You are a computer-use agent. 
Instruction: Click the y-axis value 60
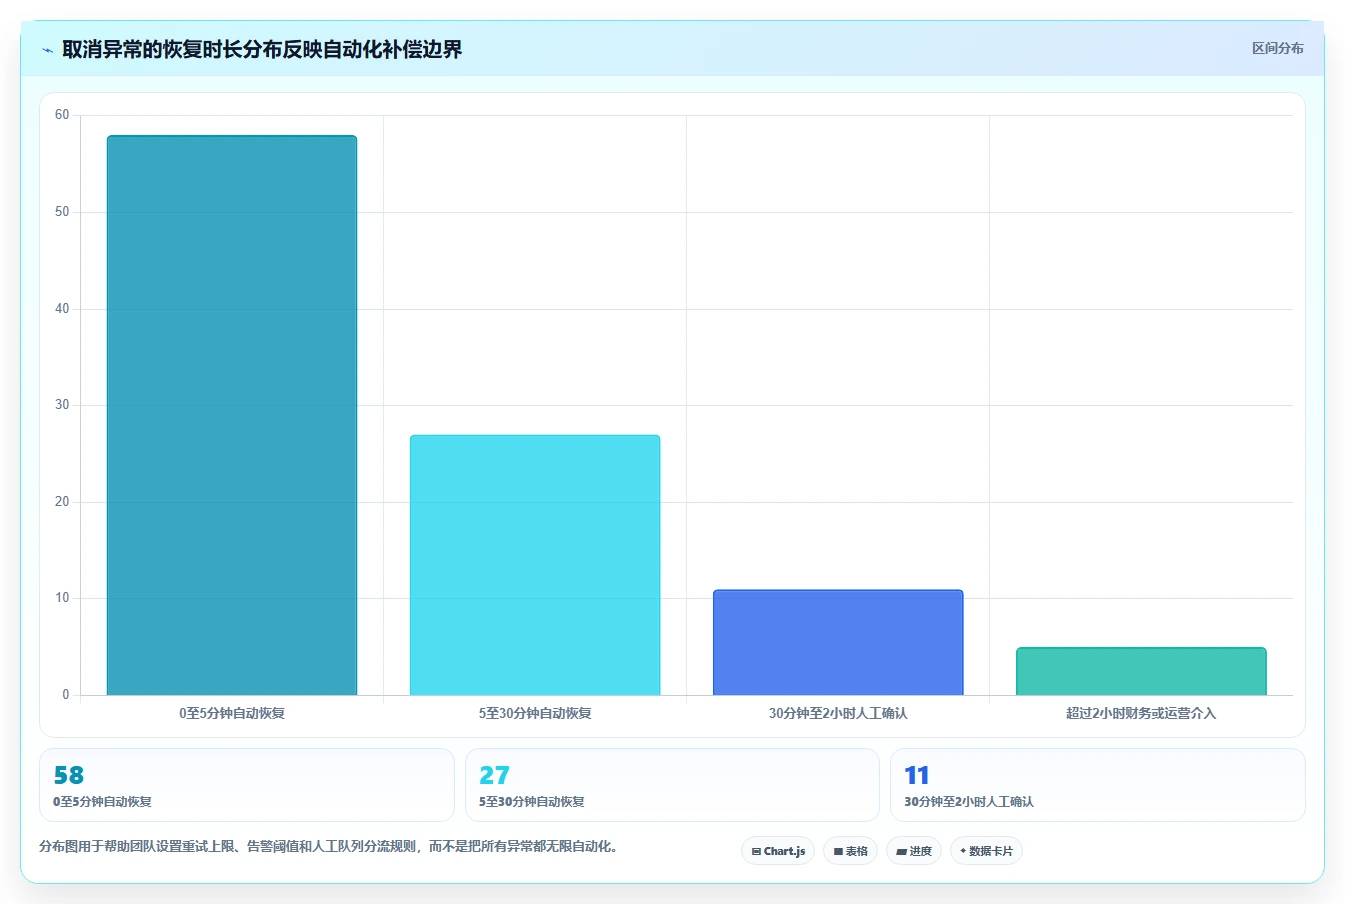tap(62, 115)
